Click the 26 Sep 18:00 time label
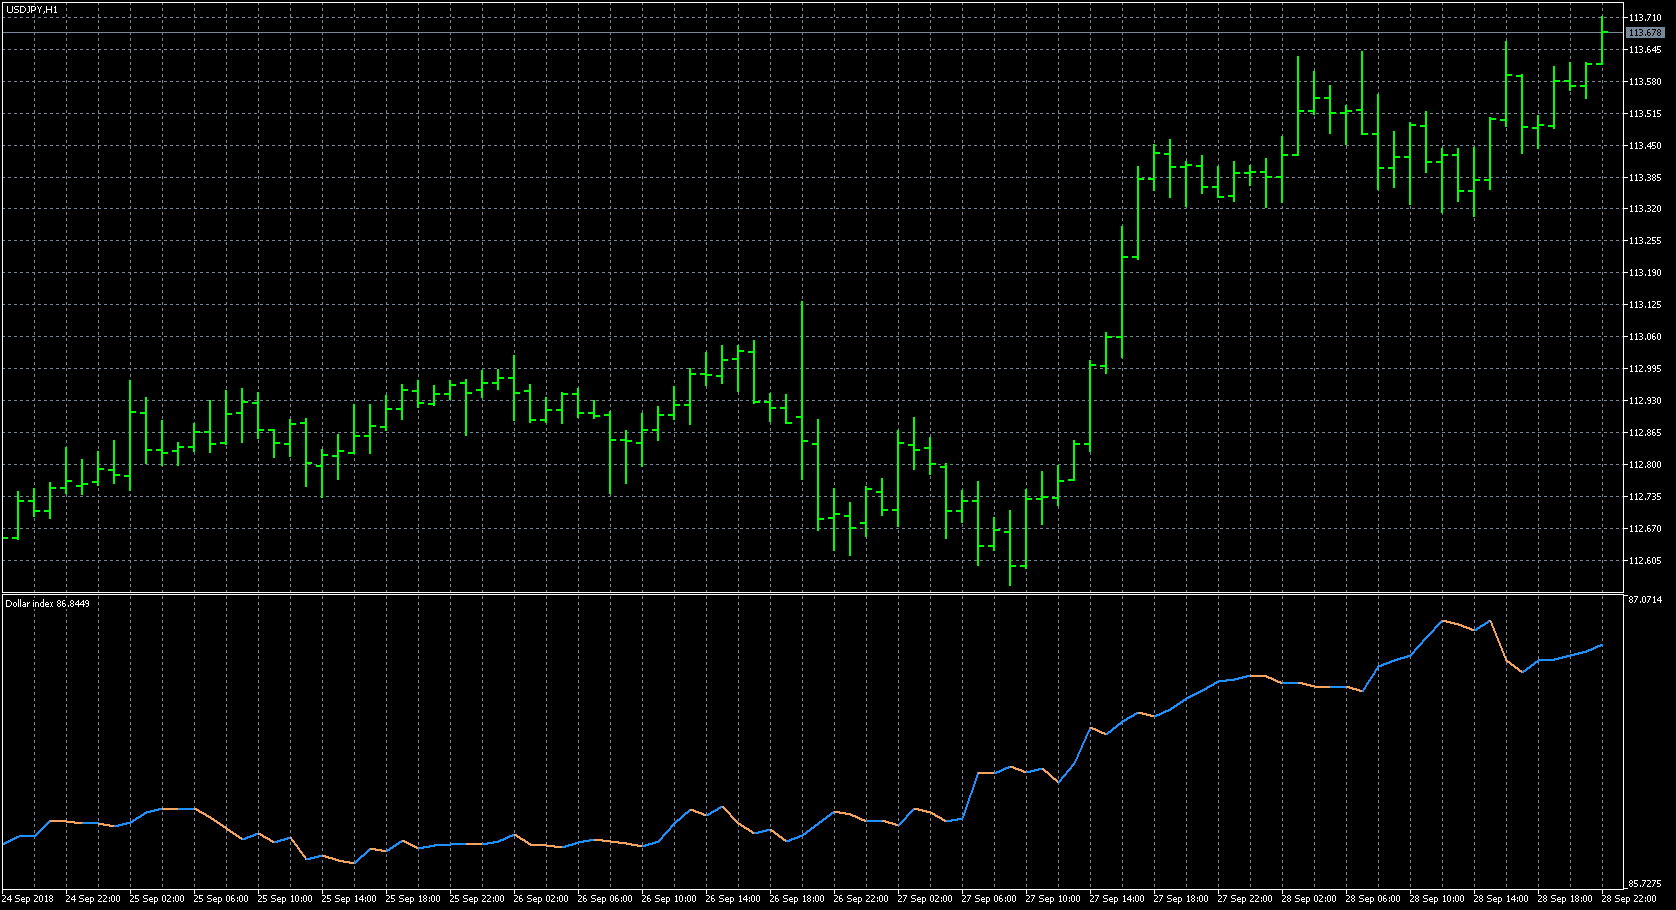This screenshot has width=1676, height=910. [x=797, y=899]
